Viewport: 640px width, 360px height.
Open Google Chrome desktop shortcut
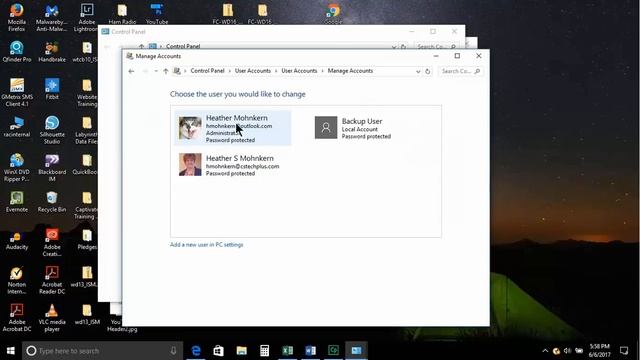[x=333, y=13]
